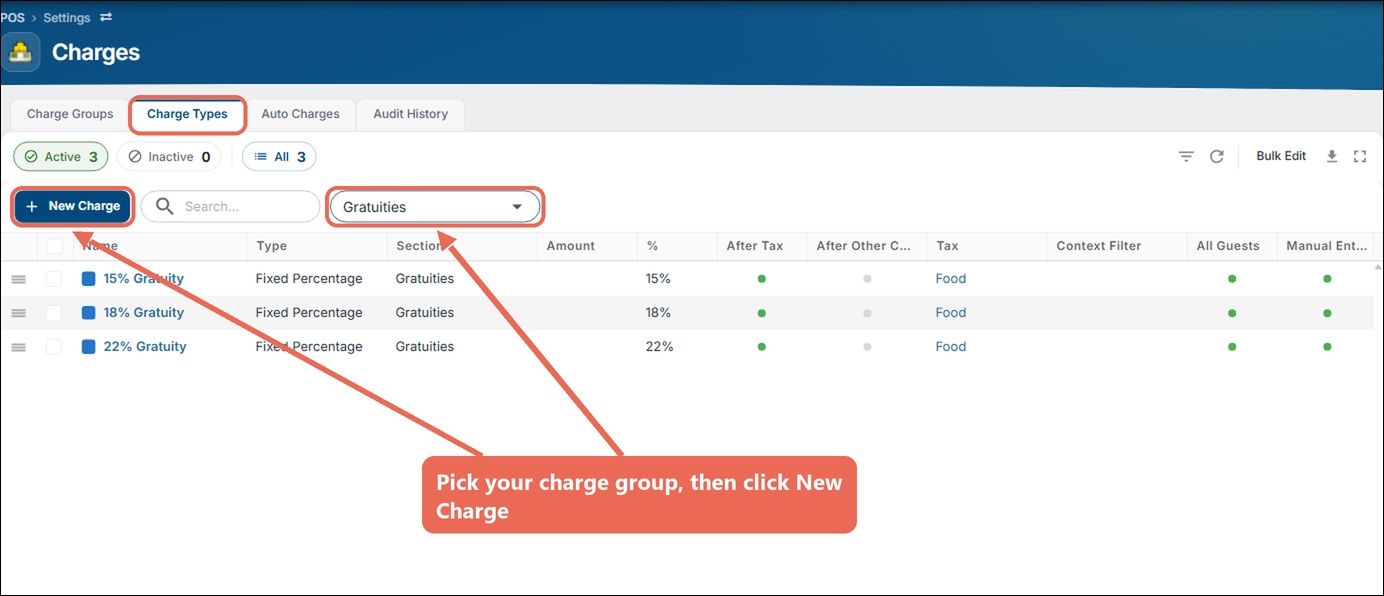
Task: Tick the checkbox for 22% Gratuity
Action: (54, 347)
